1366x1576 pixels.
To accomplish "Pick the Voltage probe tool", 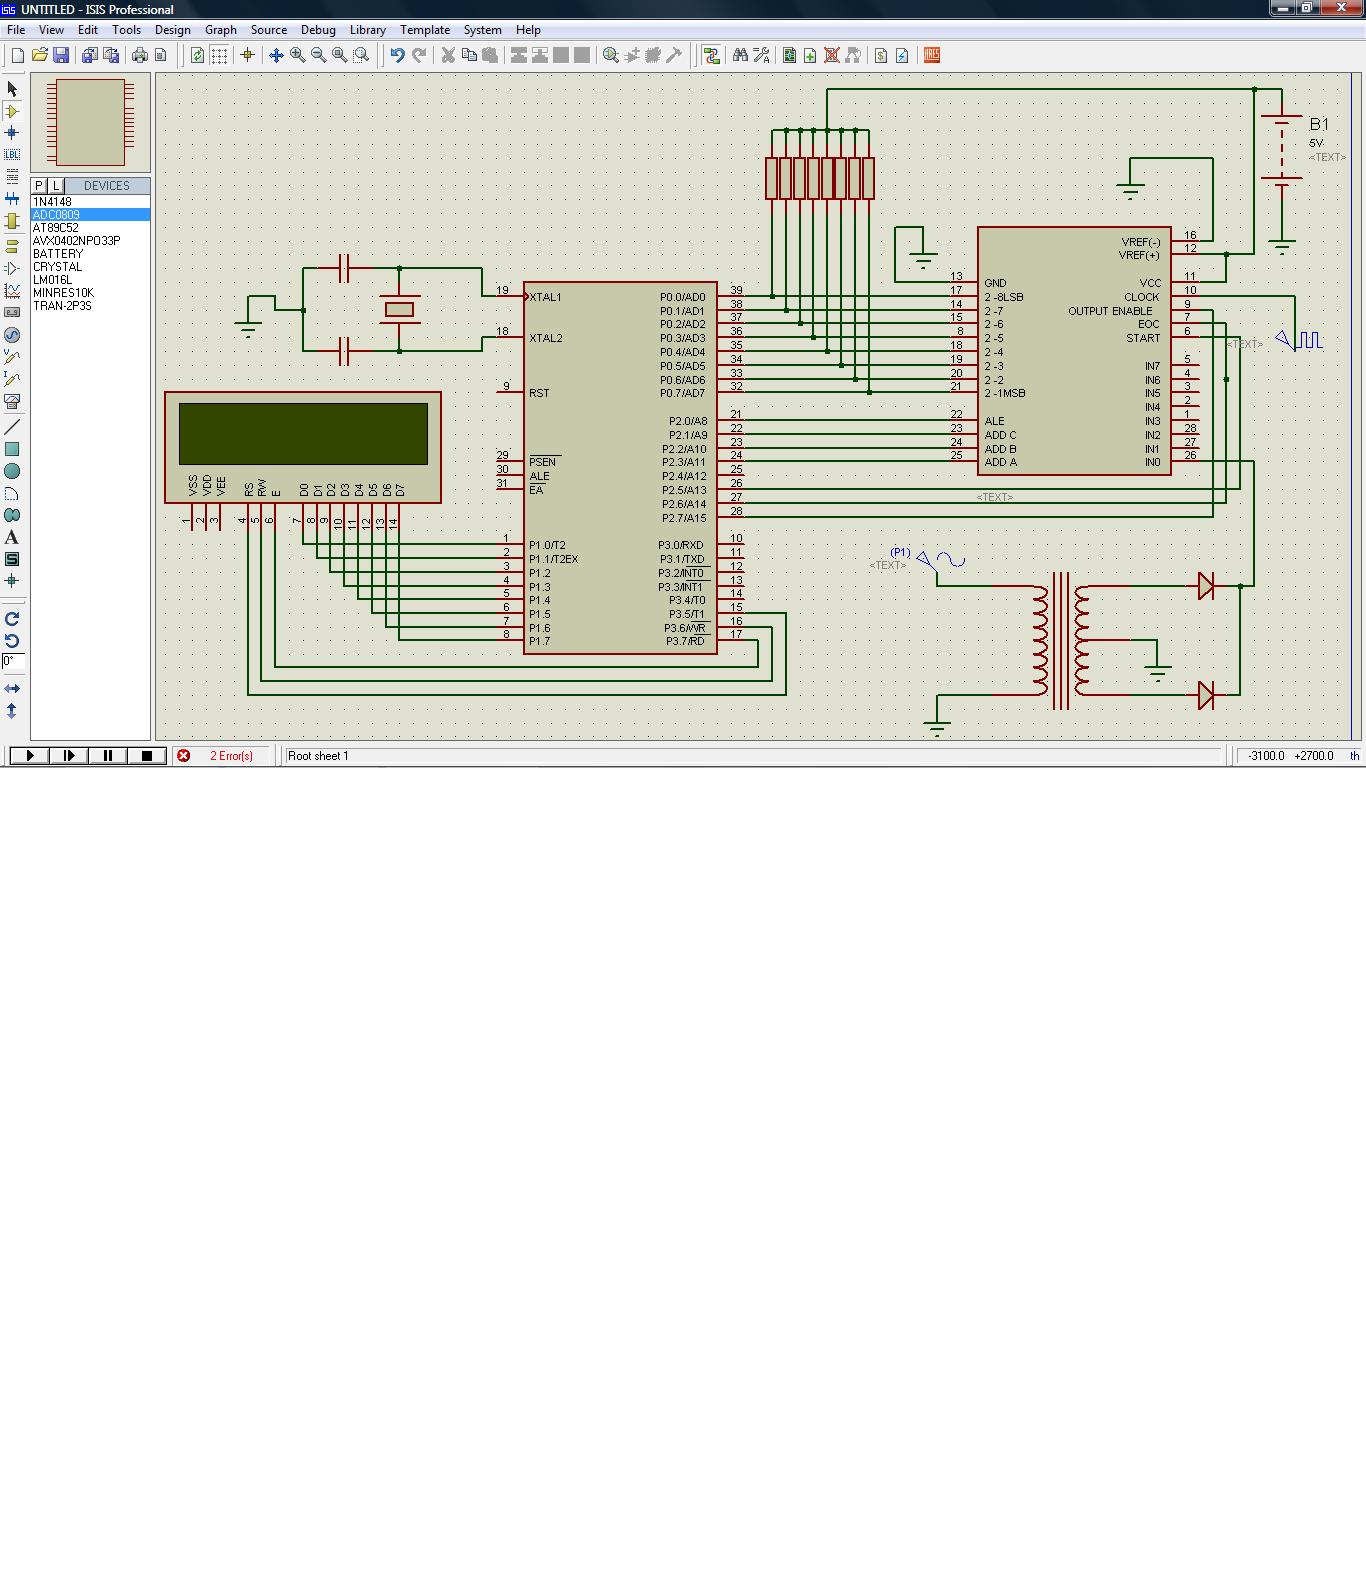I will point(12,357).
